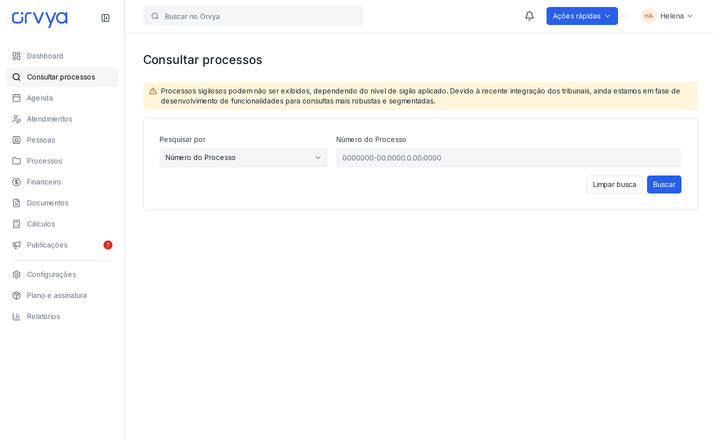Click the Relatórios chart icon

coord(17,316)
